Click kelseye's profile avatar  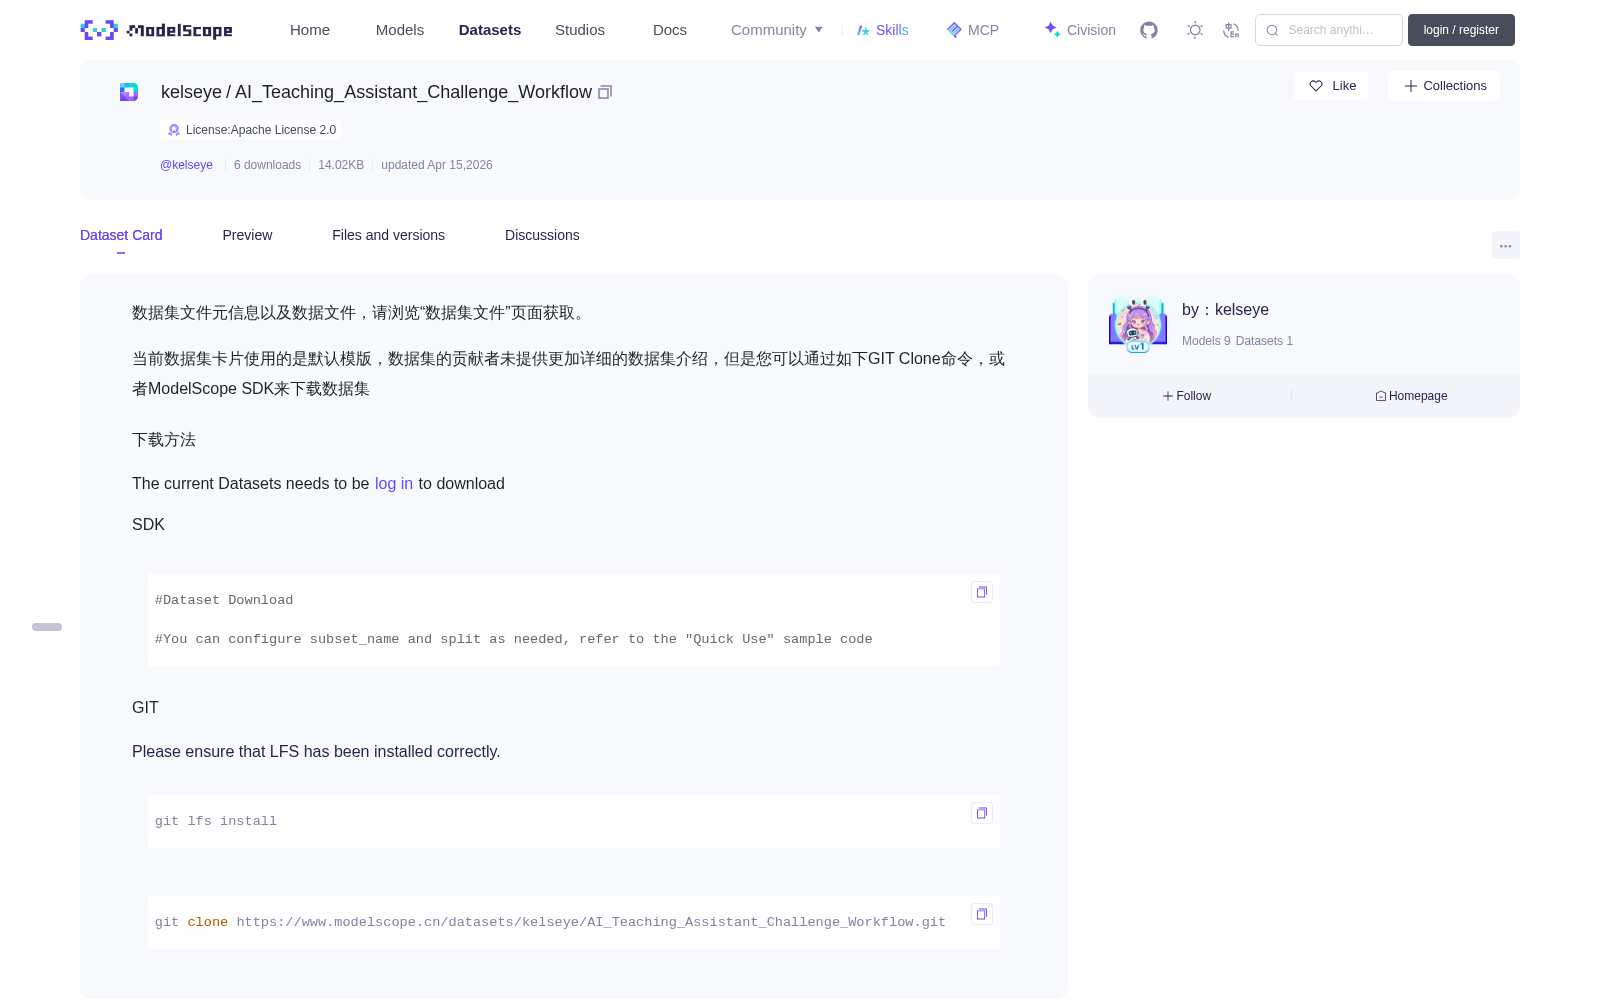point(1138,325)
